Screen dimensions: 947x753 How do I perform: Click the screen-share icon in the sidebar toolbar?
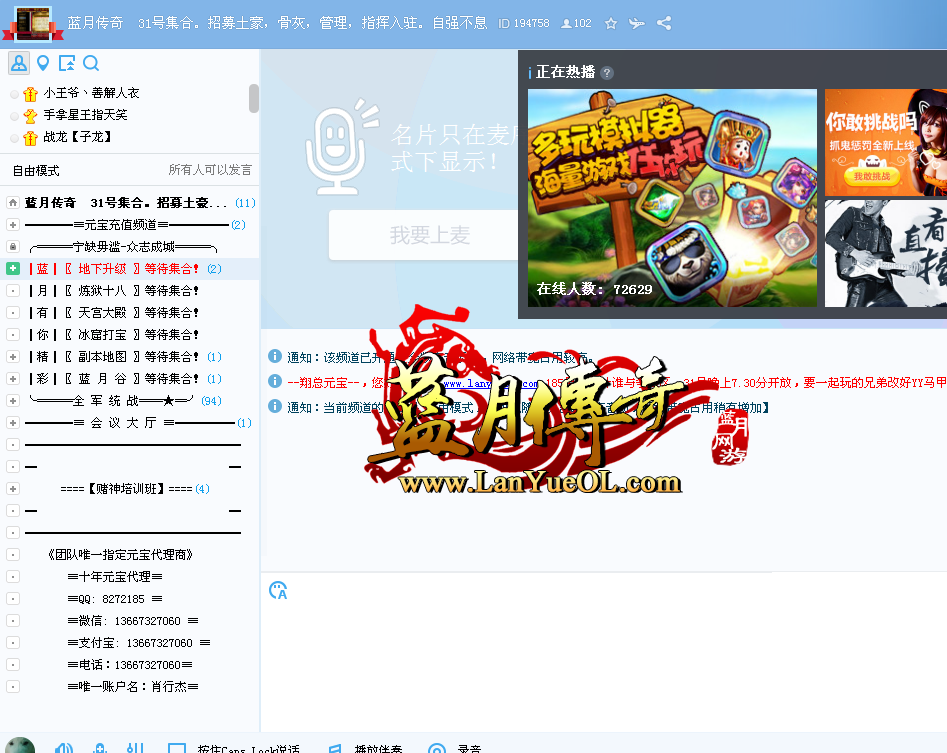[66, 62]
